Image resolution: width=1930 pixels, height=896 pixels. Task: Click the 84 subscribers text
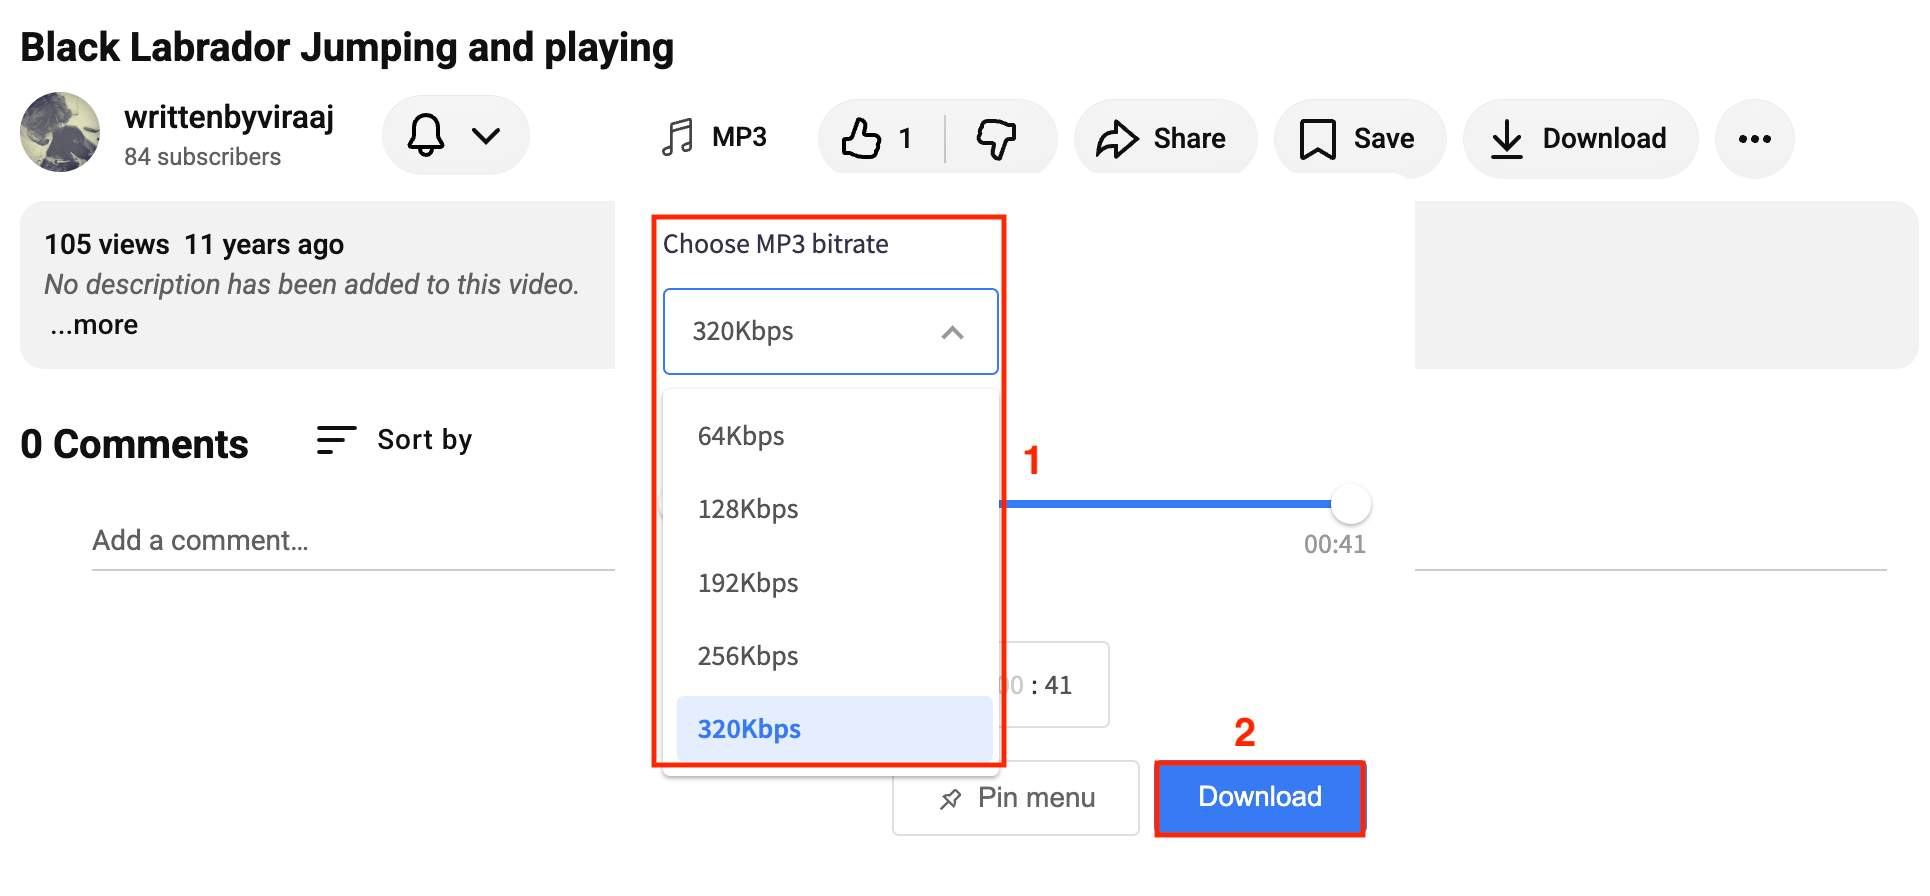tap(203, 157)
